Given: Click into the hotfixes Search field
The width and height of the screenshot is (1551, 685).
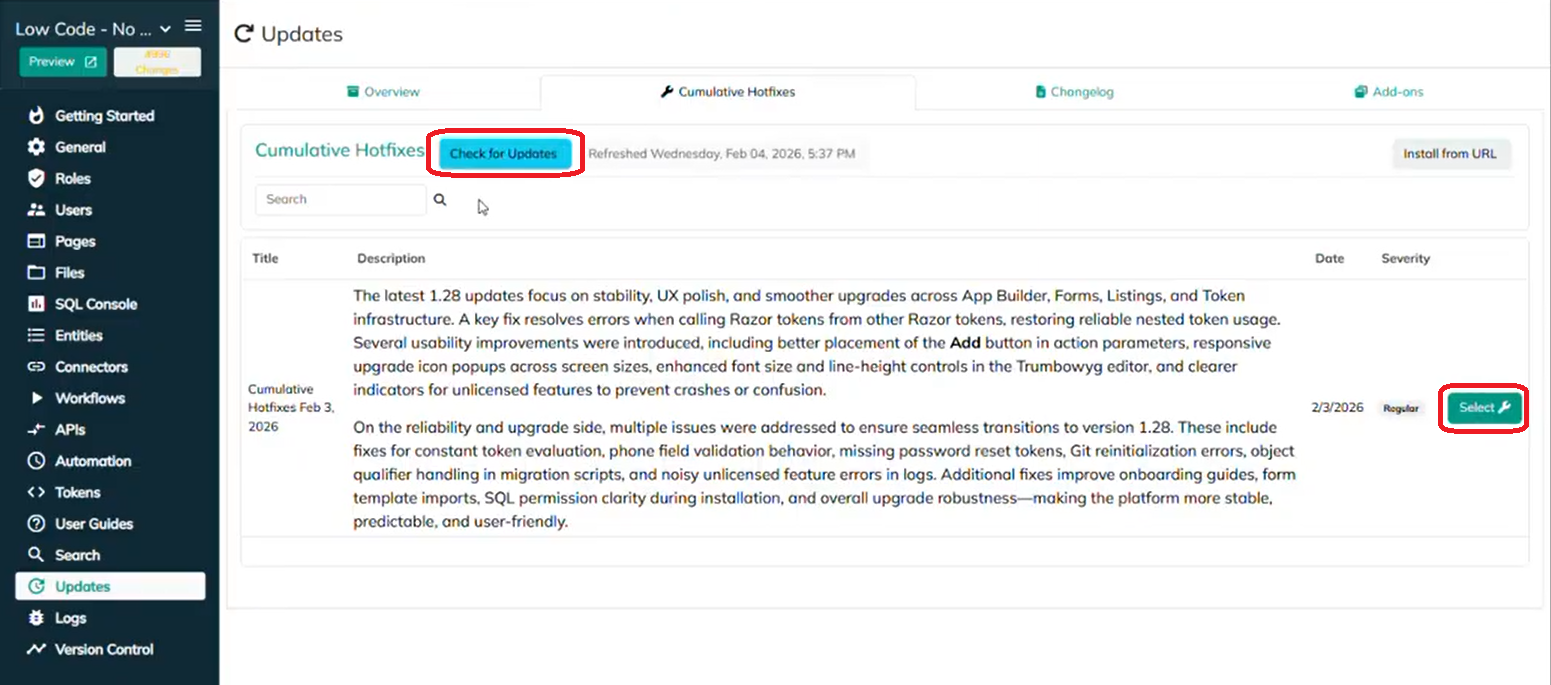Looking at the screenshot, I should (x=340, y=200).
